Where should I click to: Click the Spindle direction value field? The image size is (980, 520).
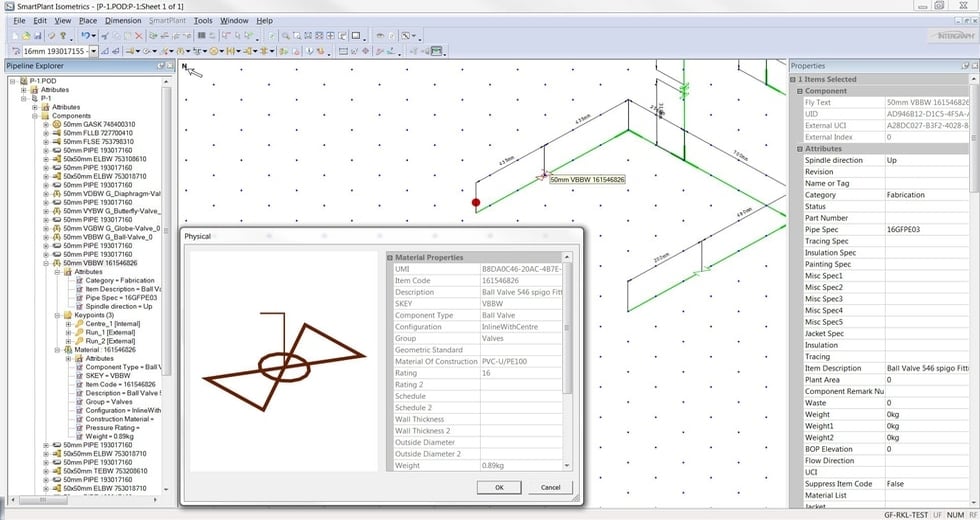pos(925,160)
